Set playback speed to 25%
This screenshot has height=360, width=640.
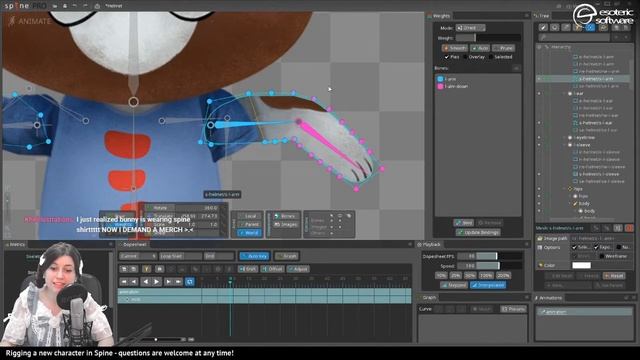(456, 276)
